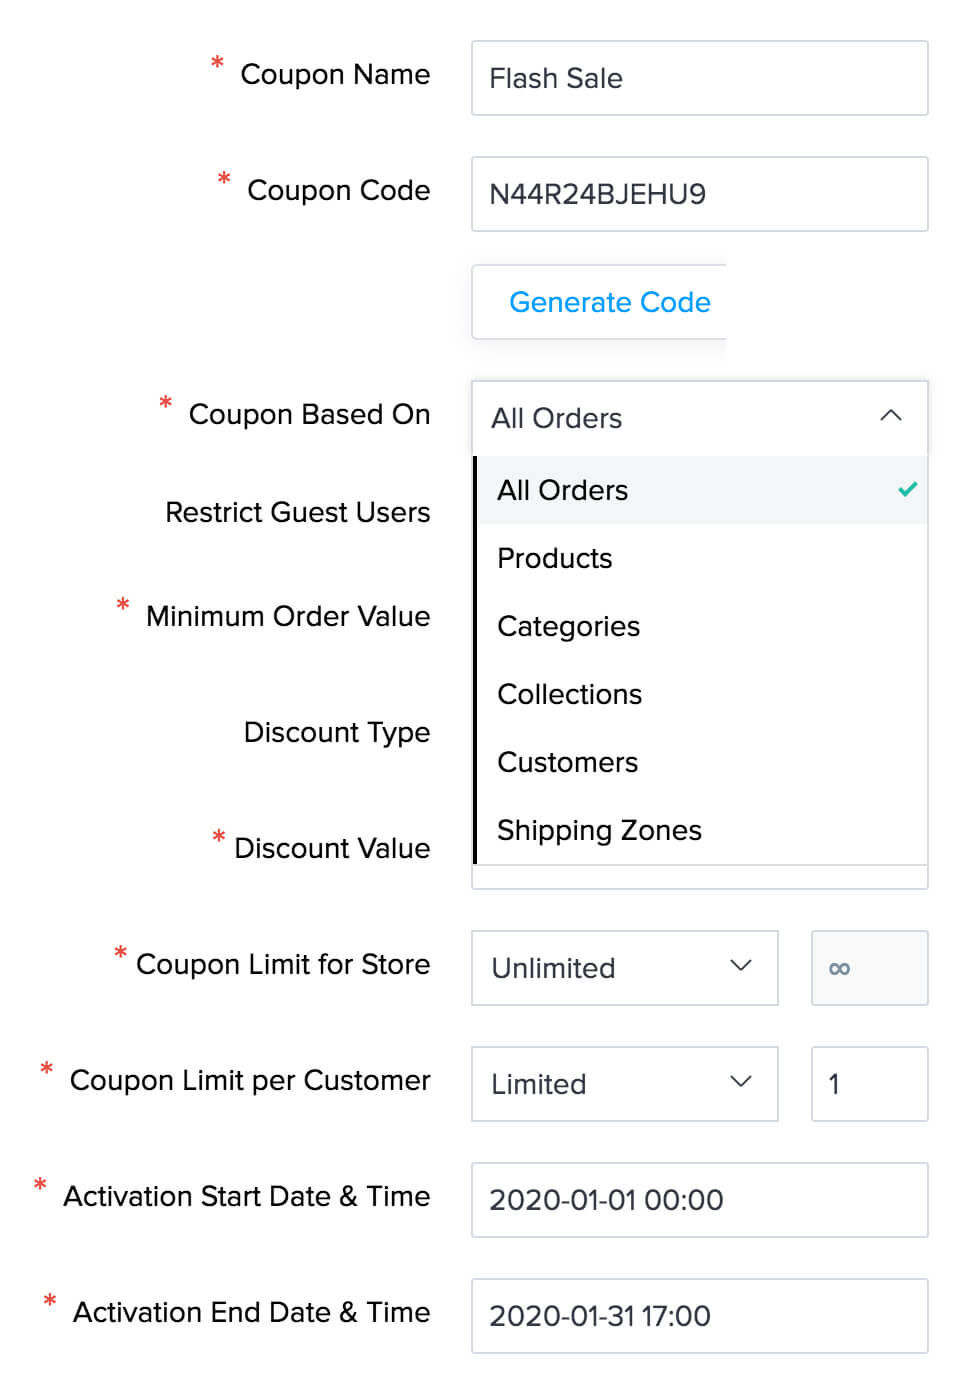Viewport: 966px width, 1392px height.
Task: Click the Activation End Date & Time field
Action: point(699,1316)
